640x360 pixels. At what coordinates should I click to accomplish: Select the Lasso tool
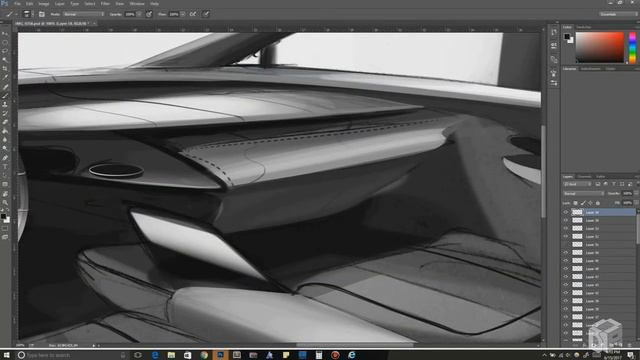coord(5,51)
